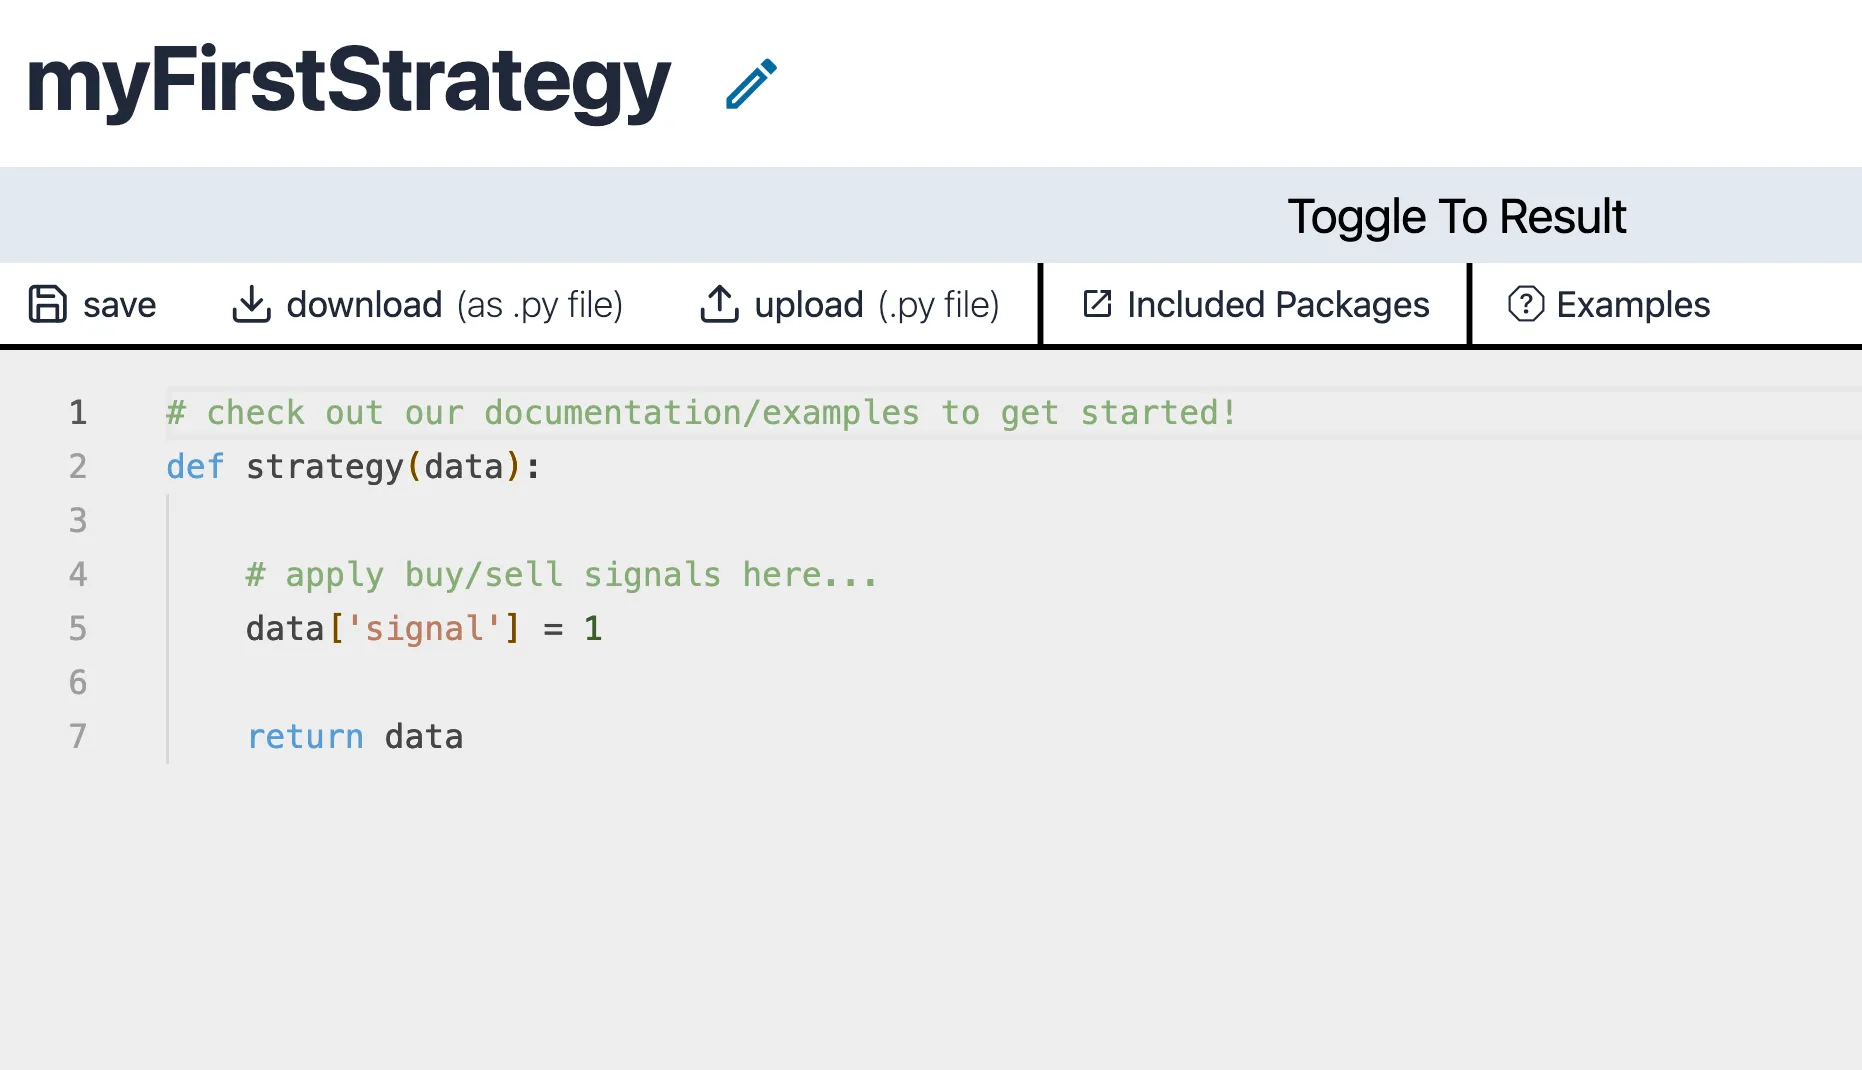The width and height of the screenshot is (1862, 1070).
Task: Click line number 5 in the editor
Action: pyautogui.click(x=77, y=628)
